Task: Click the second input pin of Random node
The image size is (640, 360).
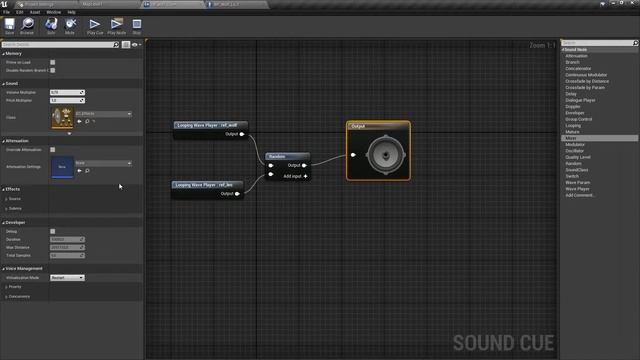Action: pyautogui.click(x=271, y=175)
